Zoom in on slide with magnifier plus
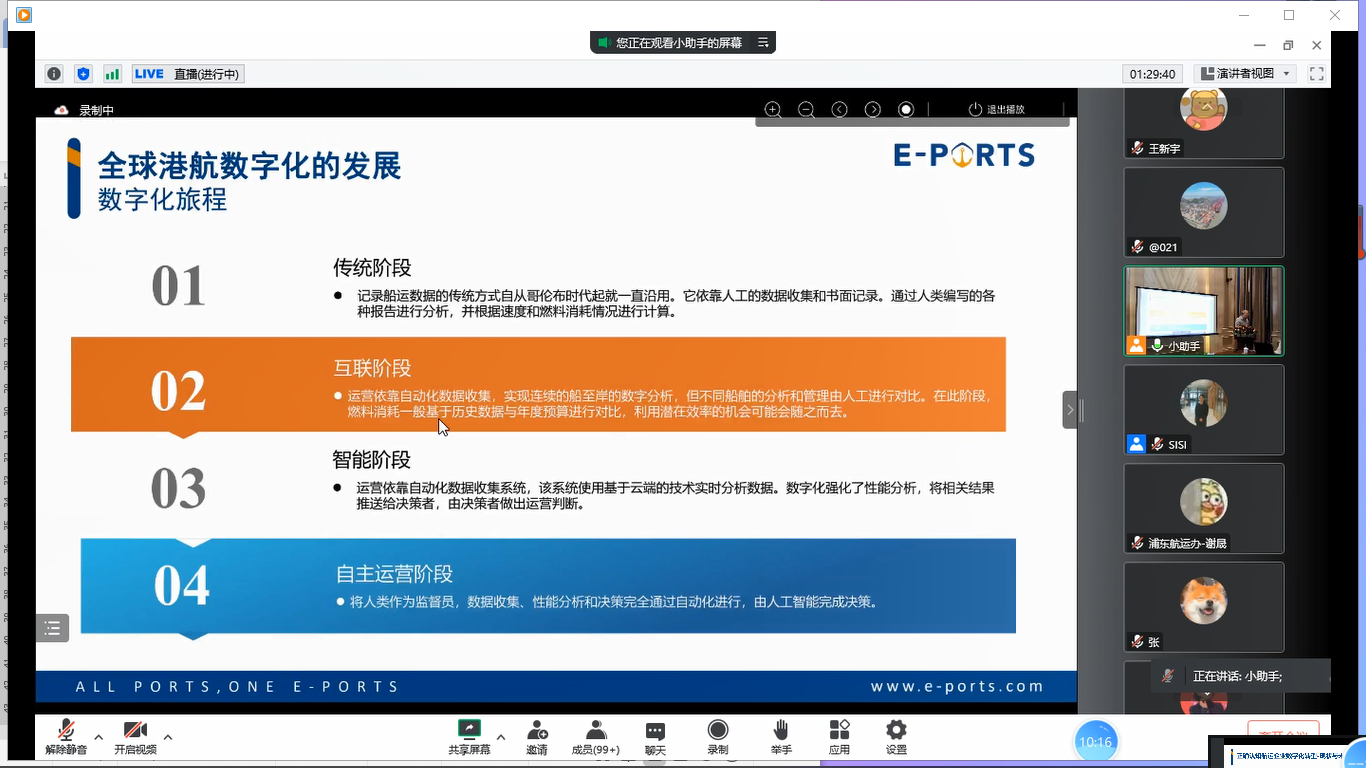Image resolution: width=1366 pixels, height=768 pixels. pyautogui.click(x=772, y=109)
